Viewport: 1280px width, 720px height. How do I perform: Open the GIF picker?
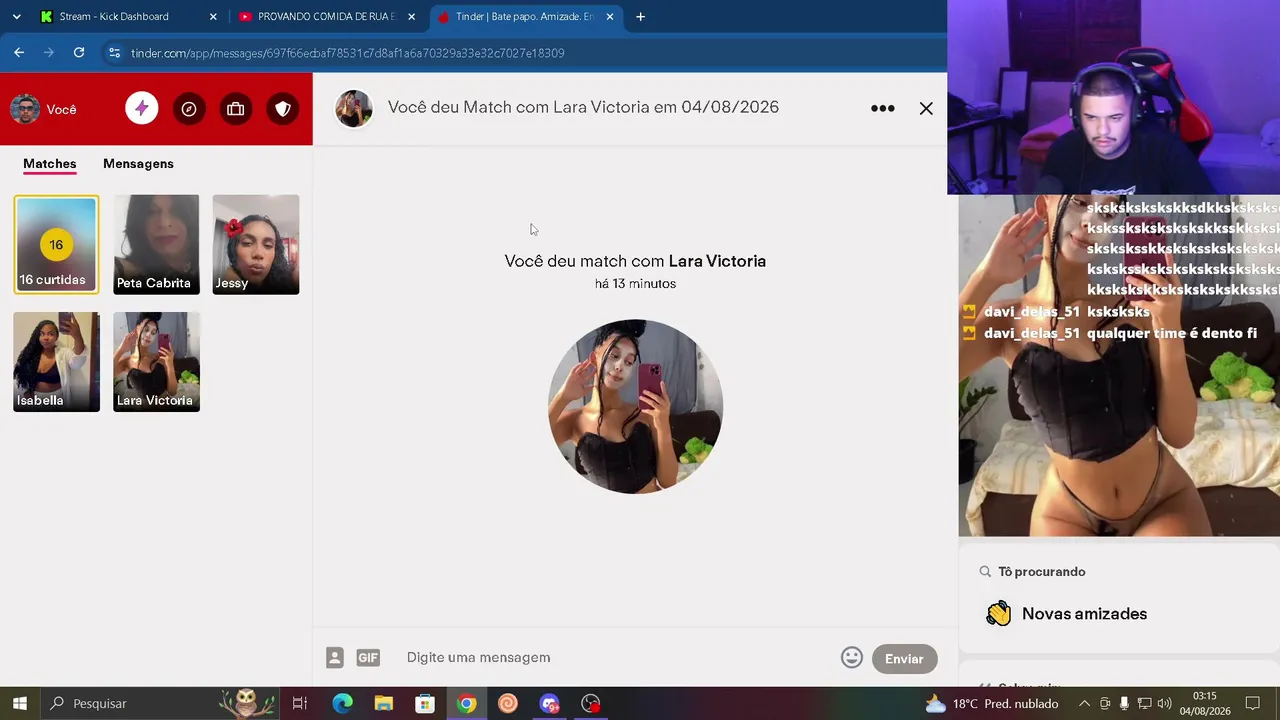point(368,657)
